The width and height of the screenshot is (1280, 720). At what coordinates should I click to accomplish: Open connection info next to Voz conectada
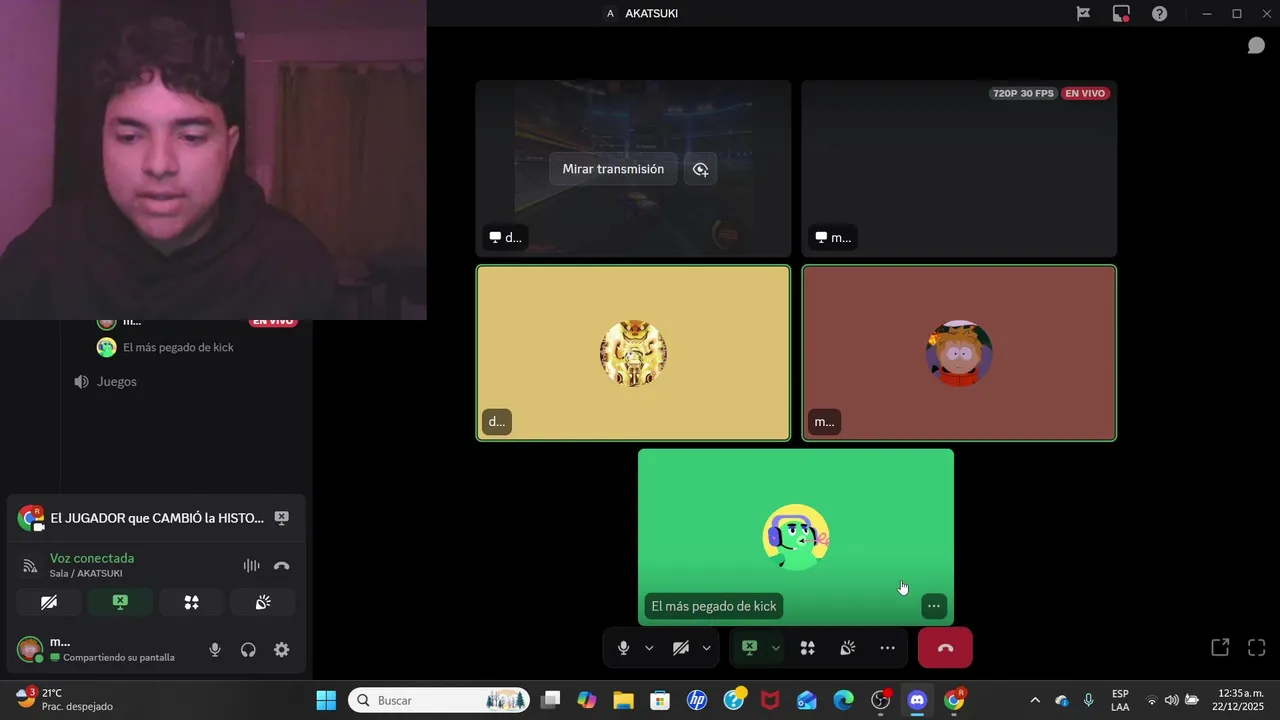[x=30, y=566]
